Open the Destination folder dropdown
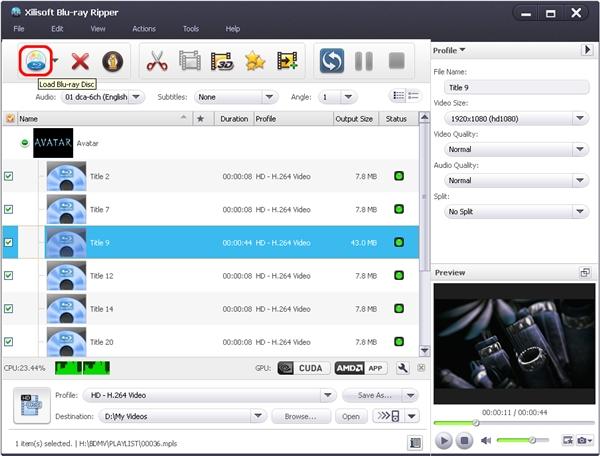This screenshot has width=600, height=456. pyautogui.click(x=183, y=416)
